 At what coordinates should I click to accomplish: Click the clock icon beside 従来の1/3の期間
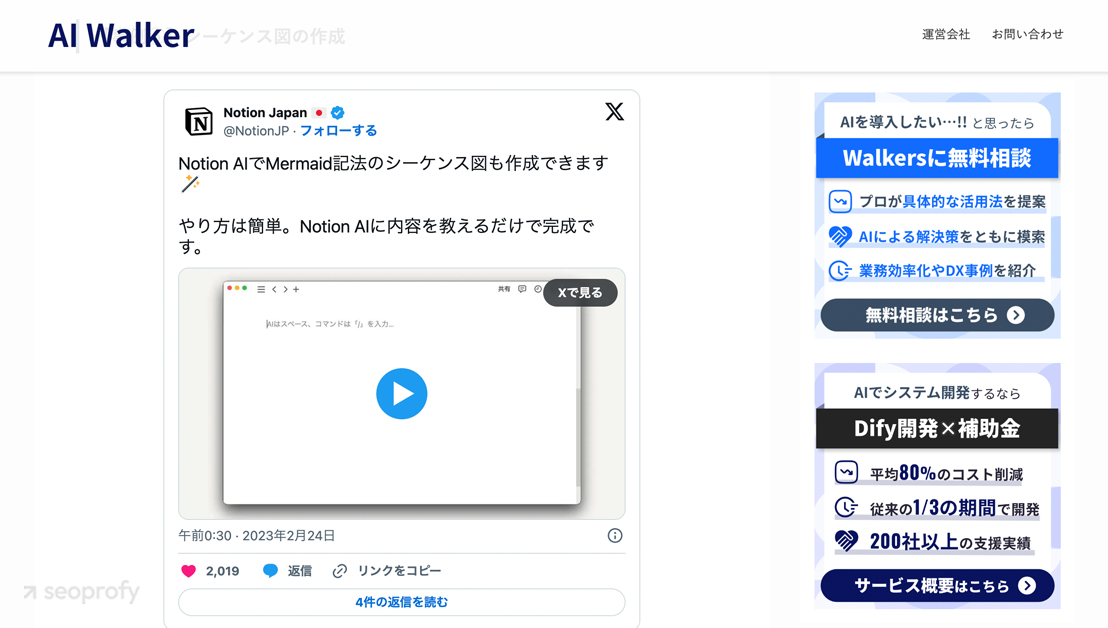846,507
